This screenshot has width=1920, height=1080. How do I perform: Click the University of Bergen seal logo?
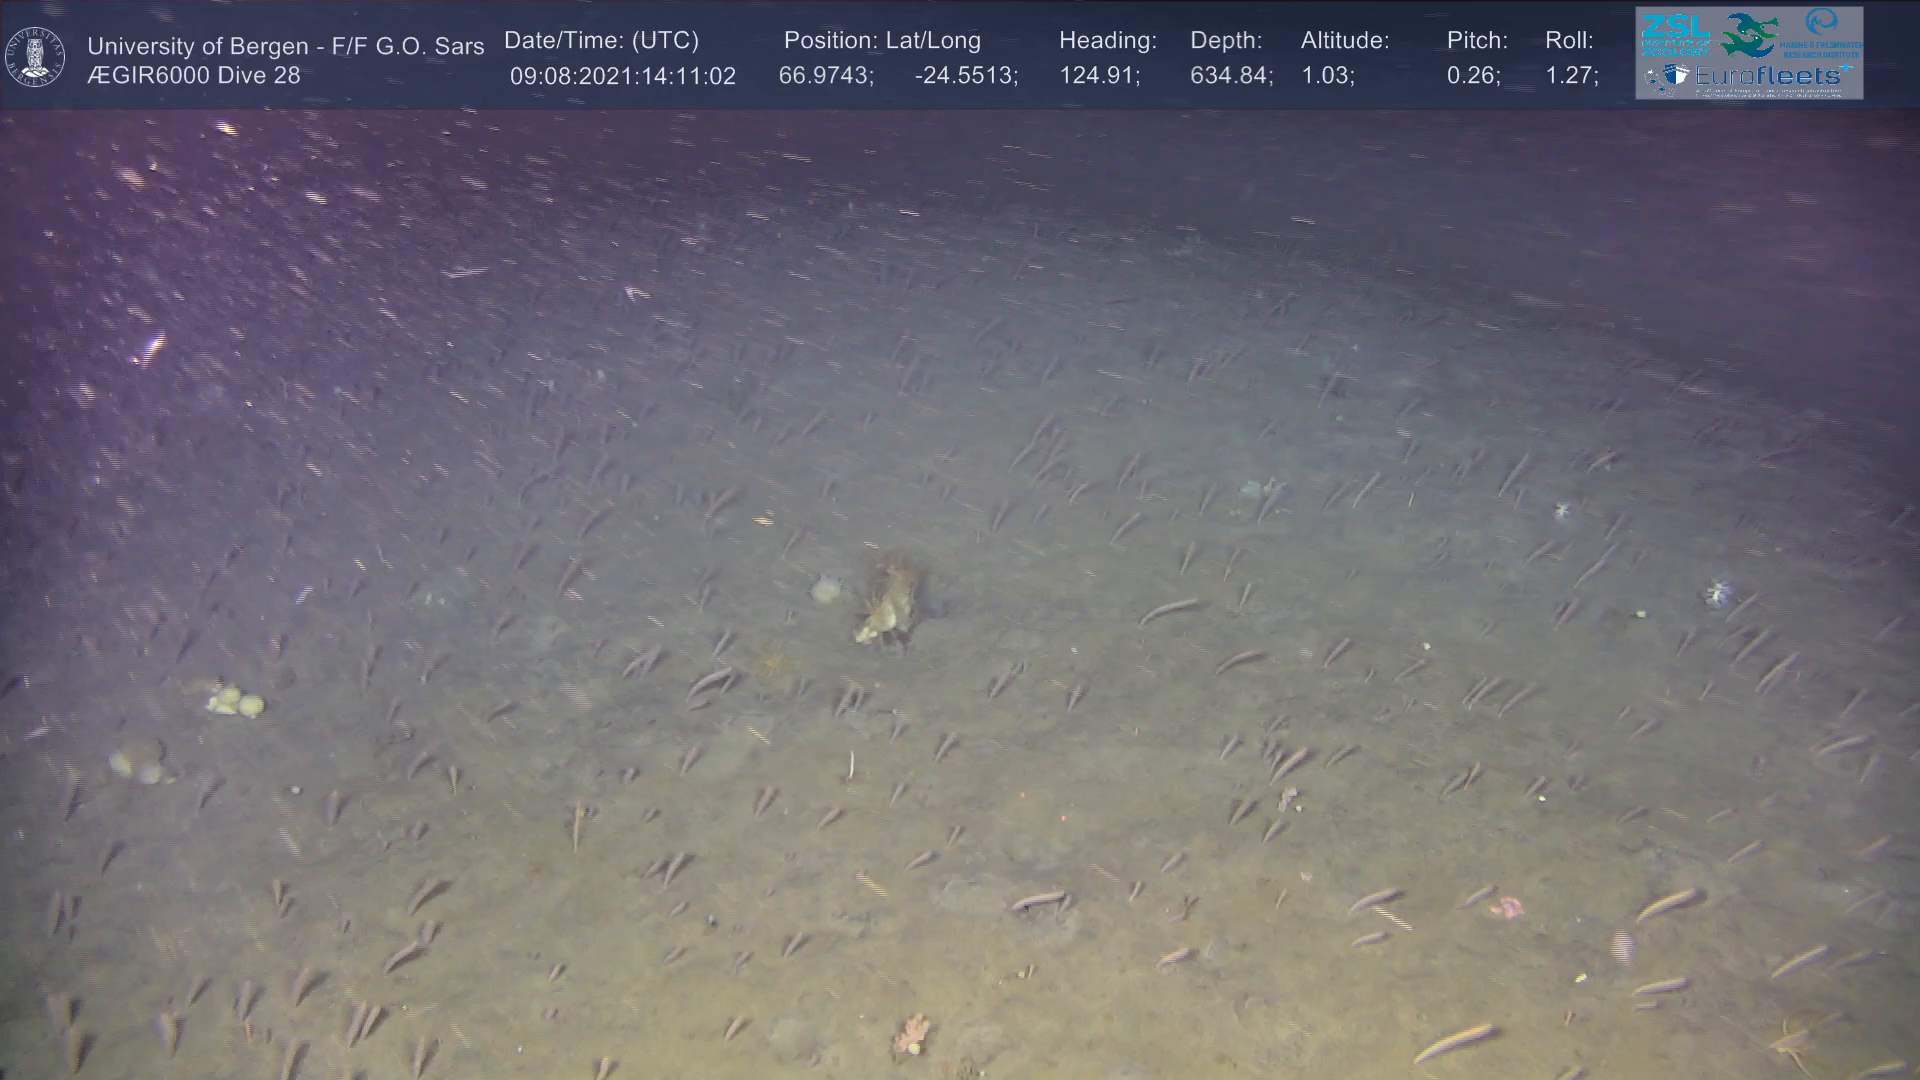[x=35, y=57]
